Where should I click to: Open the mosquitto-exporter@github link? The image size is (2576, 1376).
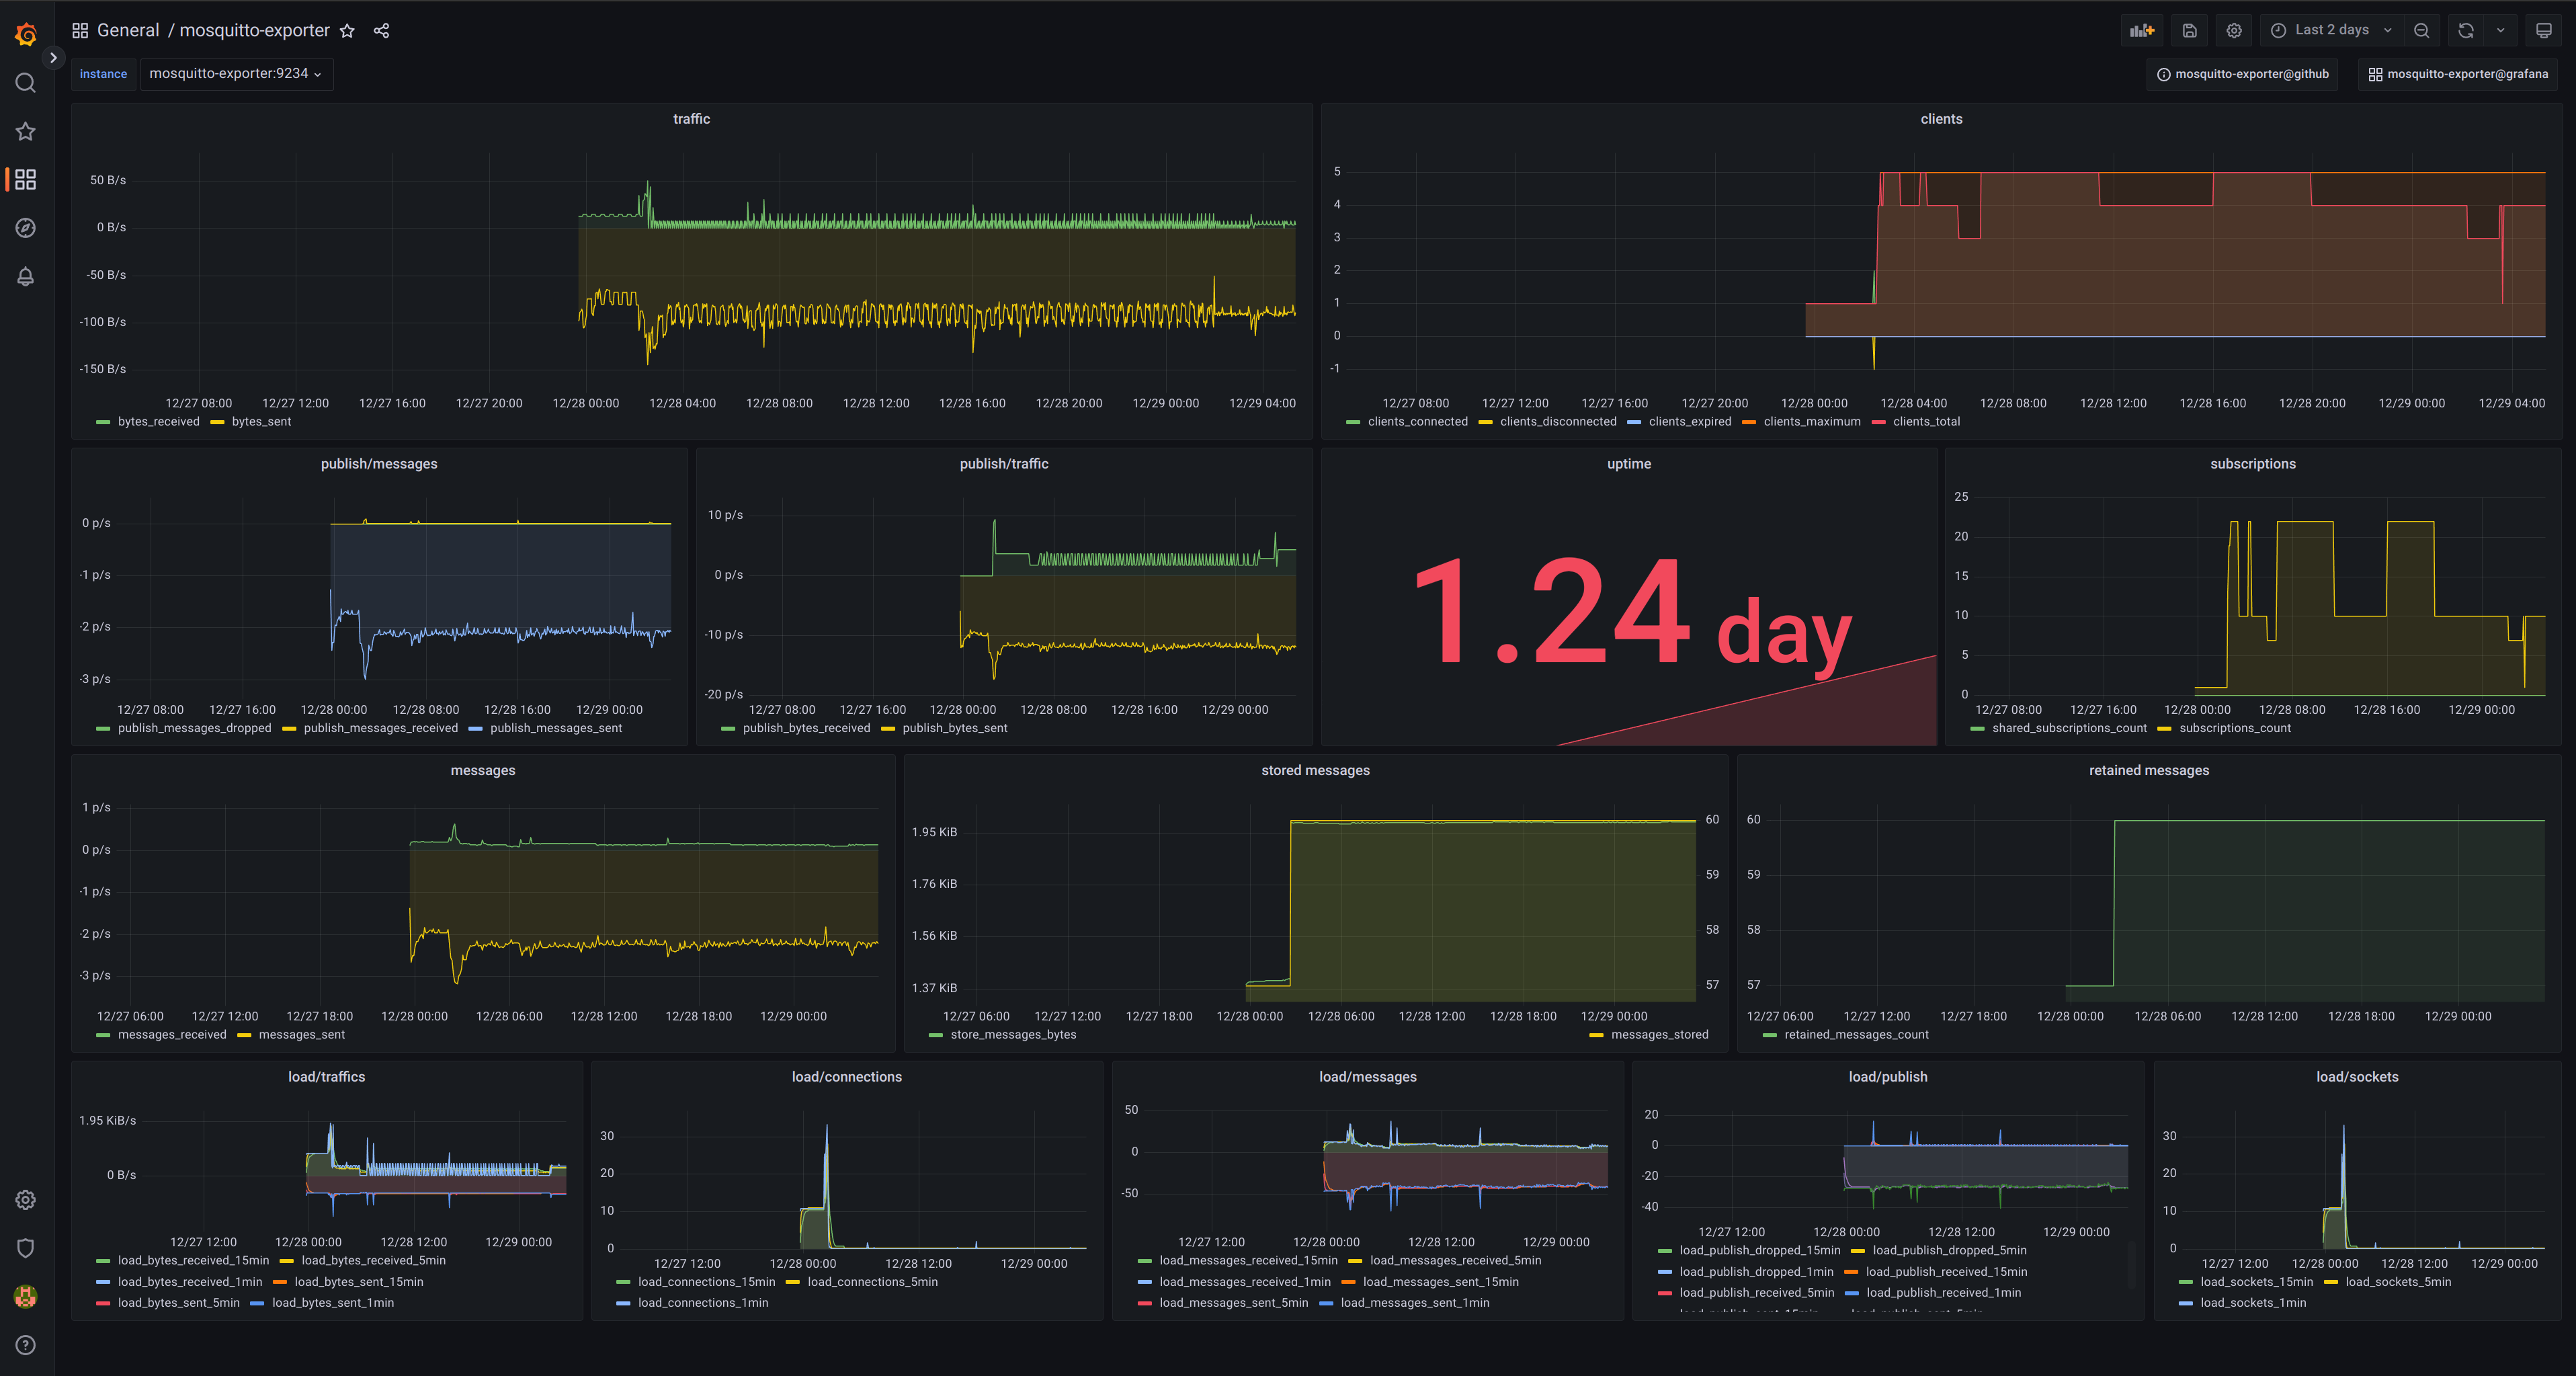point(2242,74)
